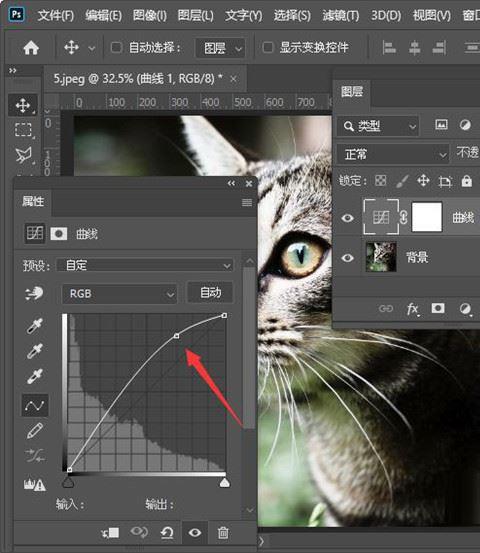
Task: Click the Home icon in options bar
Action: [31, 48]
